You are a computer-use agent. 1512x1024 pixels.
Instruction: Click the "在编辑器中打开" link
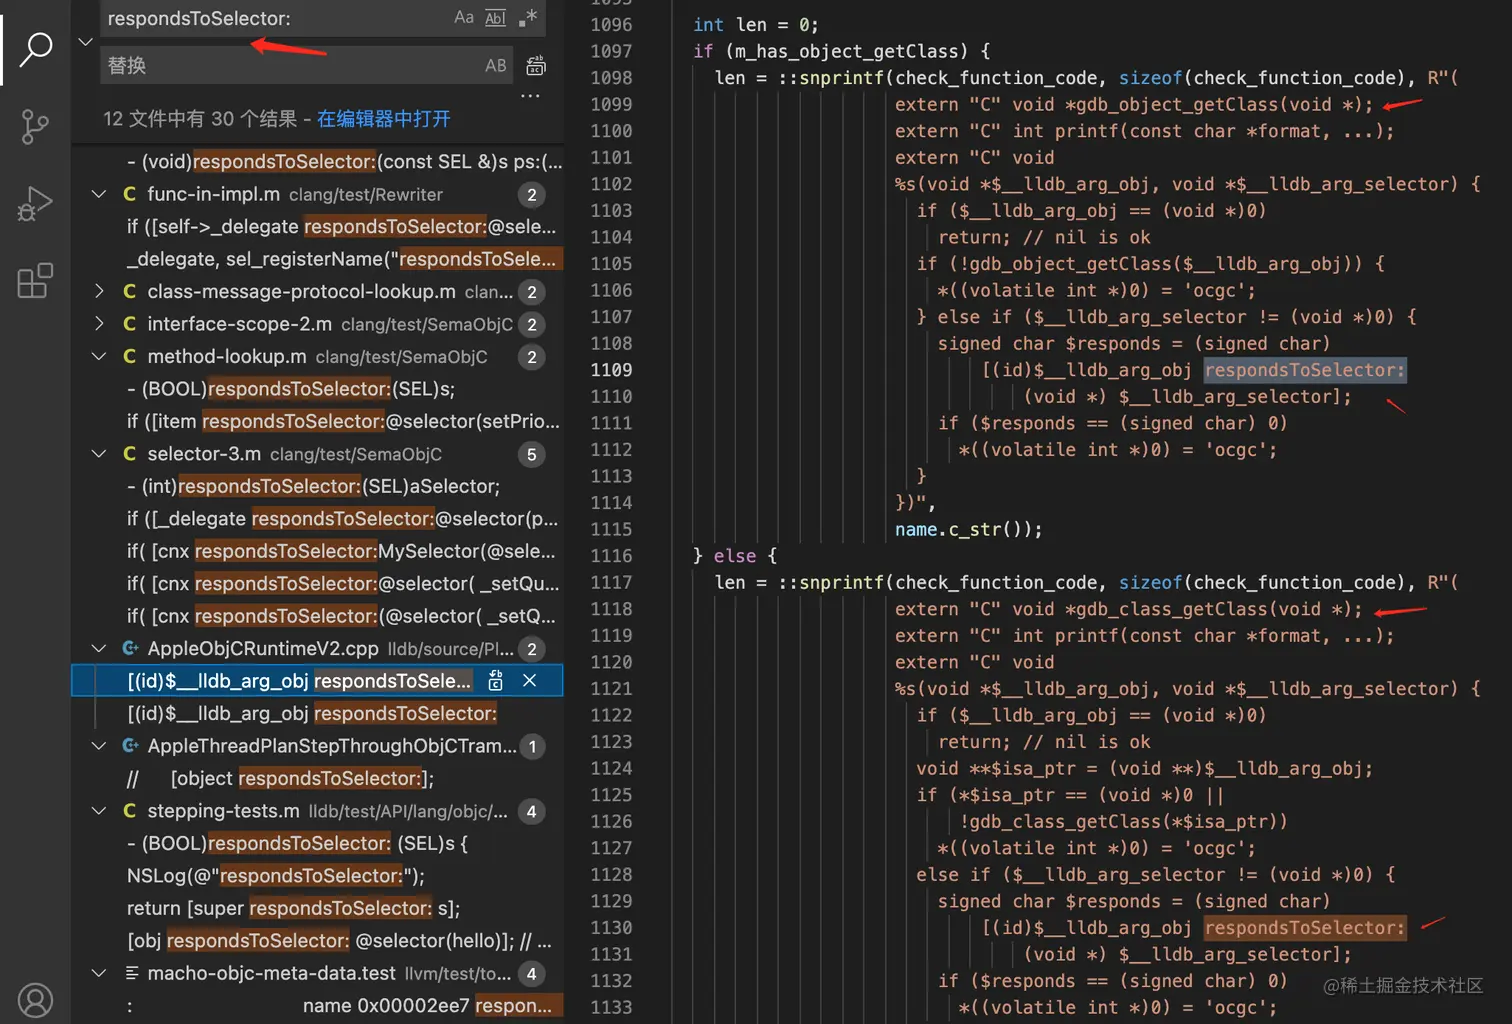383,119
